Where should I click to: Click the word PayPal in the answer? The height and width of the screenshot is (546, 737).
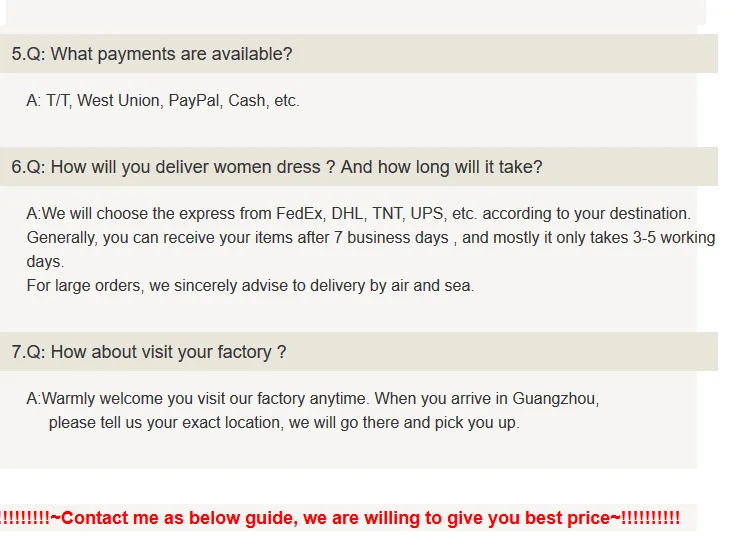coord(194,101)
